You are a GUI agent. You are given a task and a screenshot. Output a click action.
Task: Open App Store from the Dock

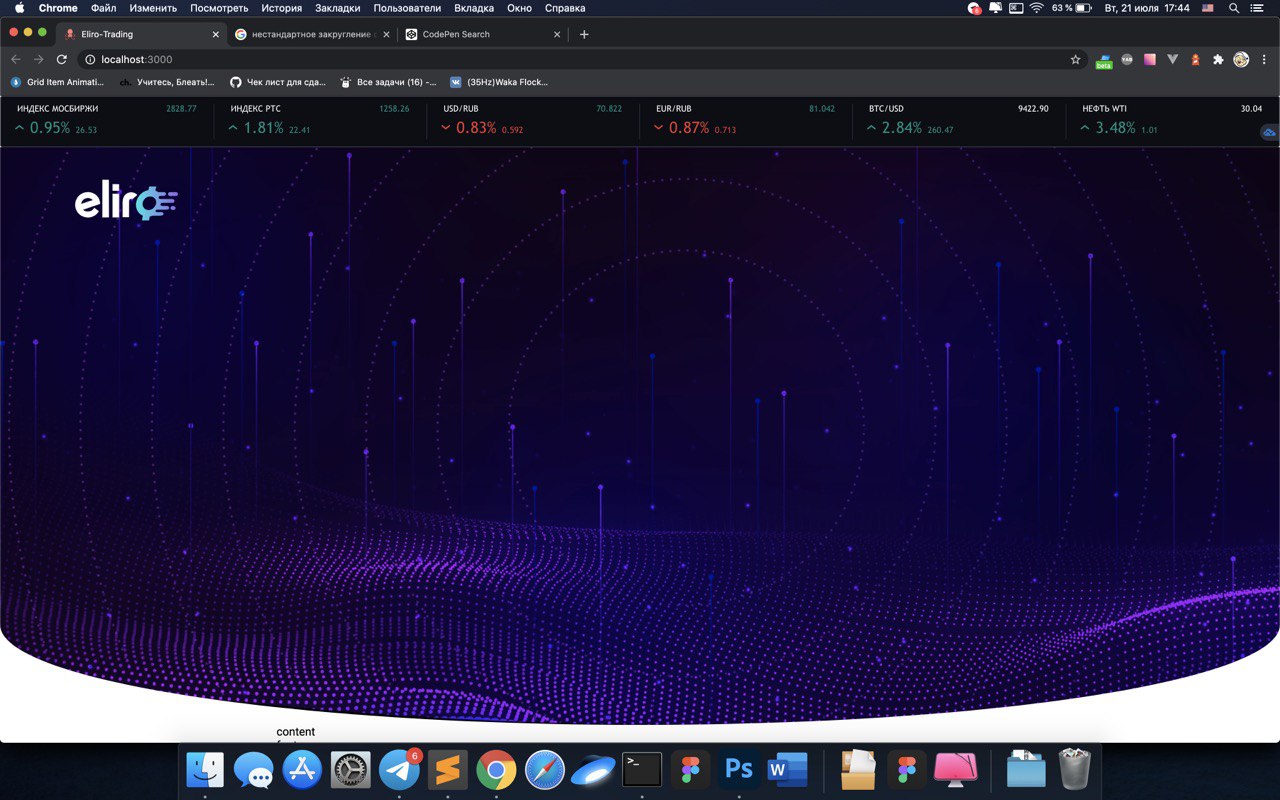coord(302,770)
